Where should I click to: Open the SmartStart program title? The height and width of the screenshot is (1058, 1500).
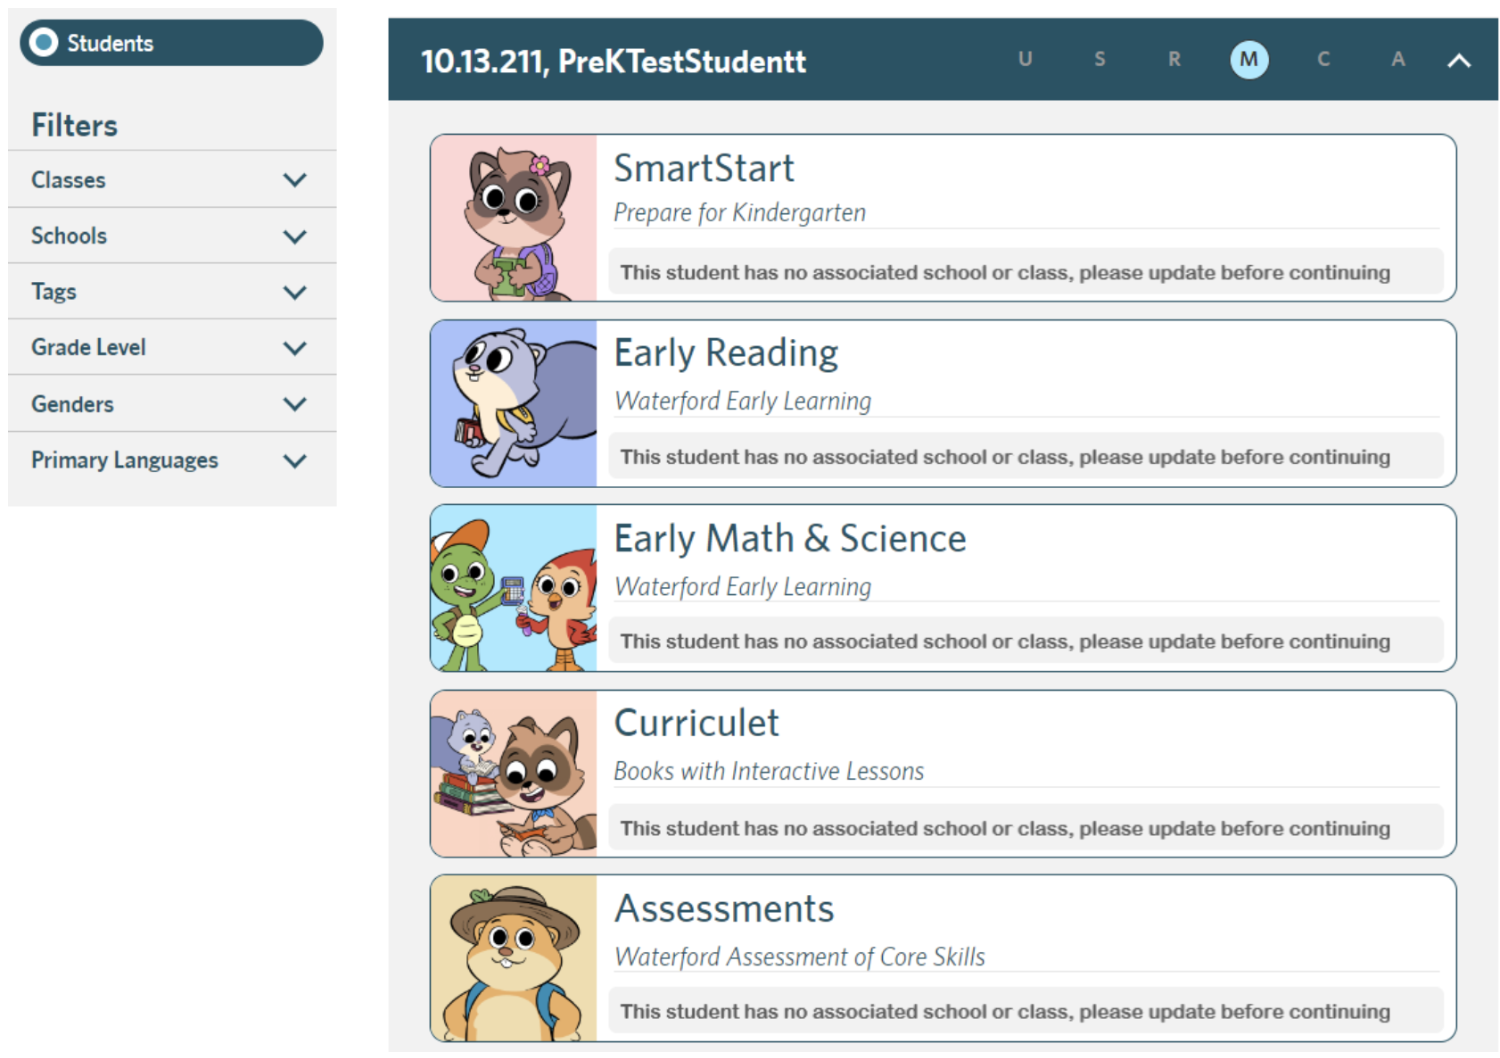(x=704, y=168)
